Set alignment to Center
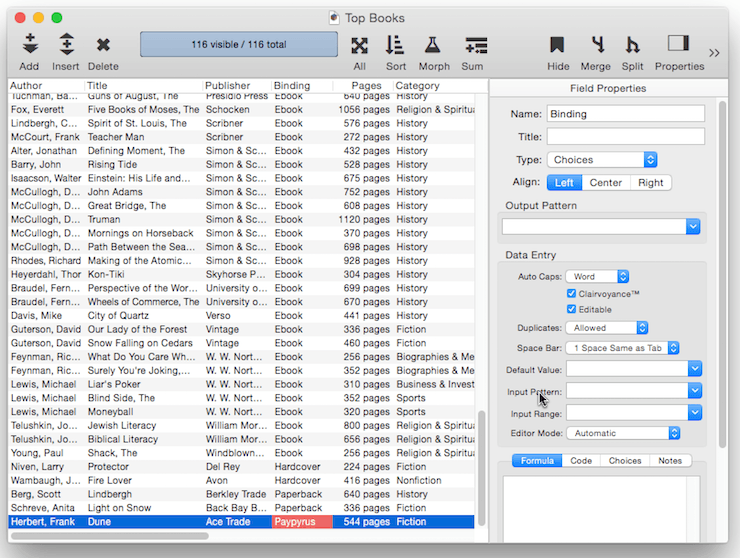 click(x=605, y=183)
